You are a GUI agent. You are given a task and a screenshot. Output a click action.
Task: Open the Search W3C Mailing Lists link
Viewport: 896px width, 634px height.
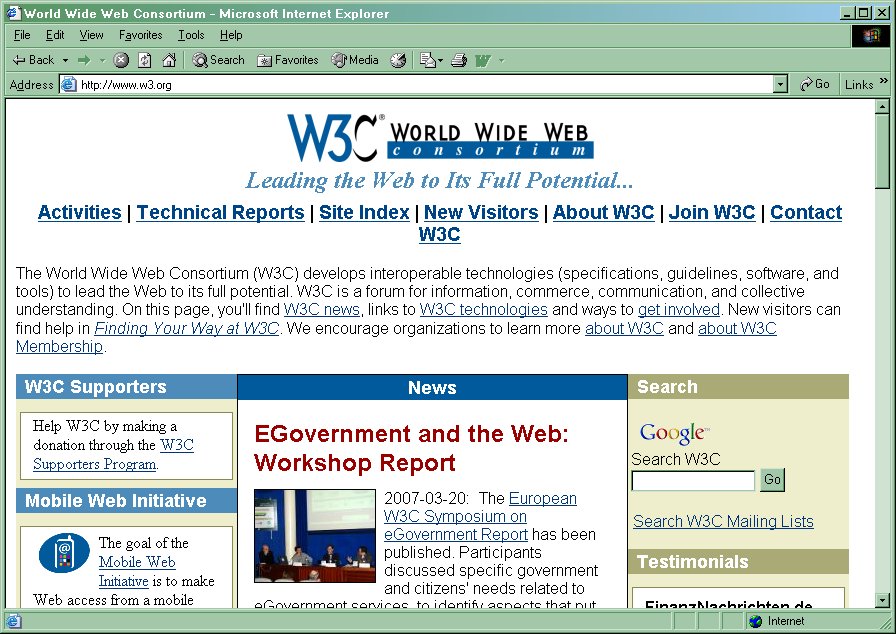click(723, 521)
